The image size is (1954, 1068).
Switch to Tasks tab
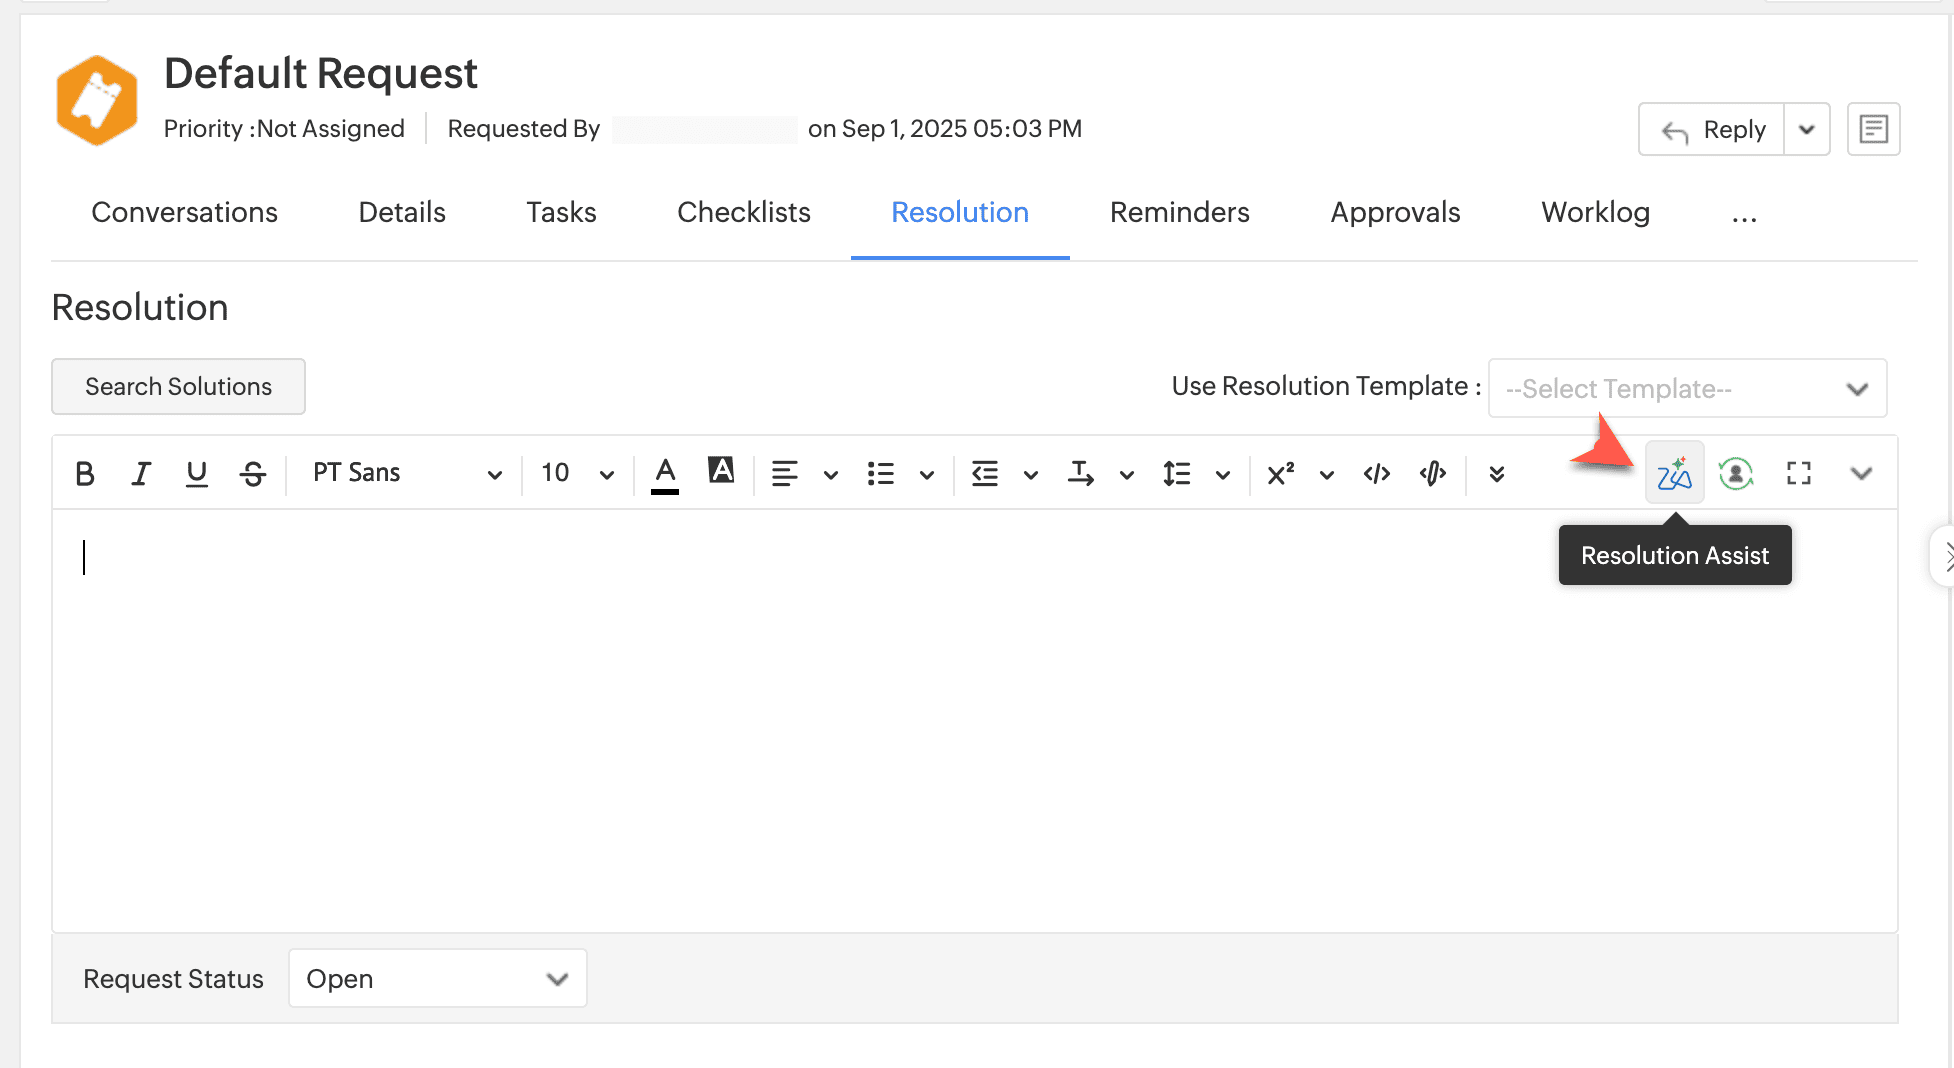tap(561, 212)
